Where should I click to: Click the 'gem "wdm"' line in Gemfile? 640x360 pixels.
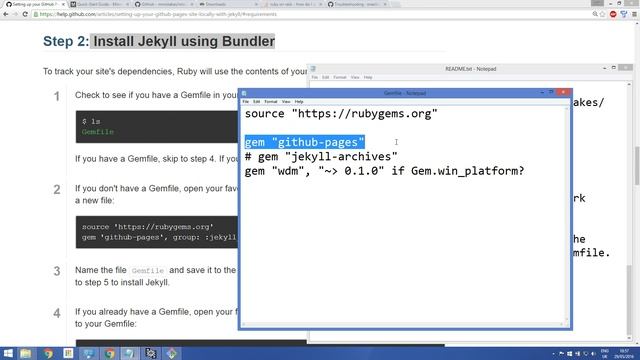point(384,171)
